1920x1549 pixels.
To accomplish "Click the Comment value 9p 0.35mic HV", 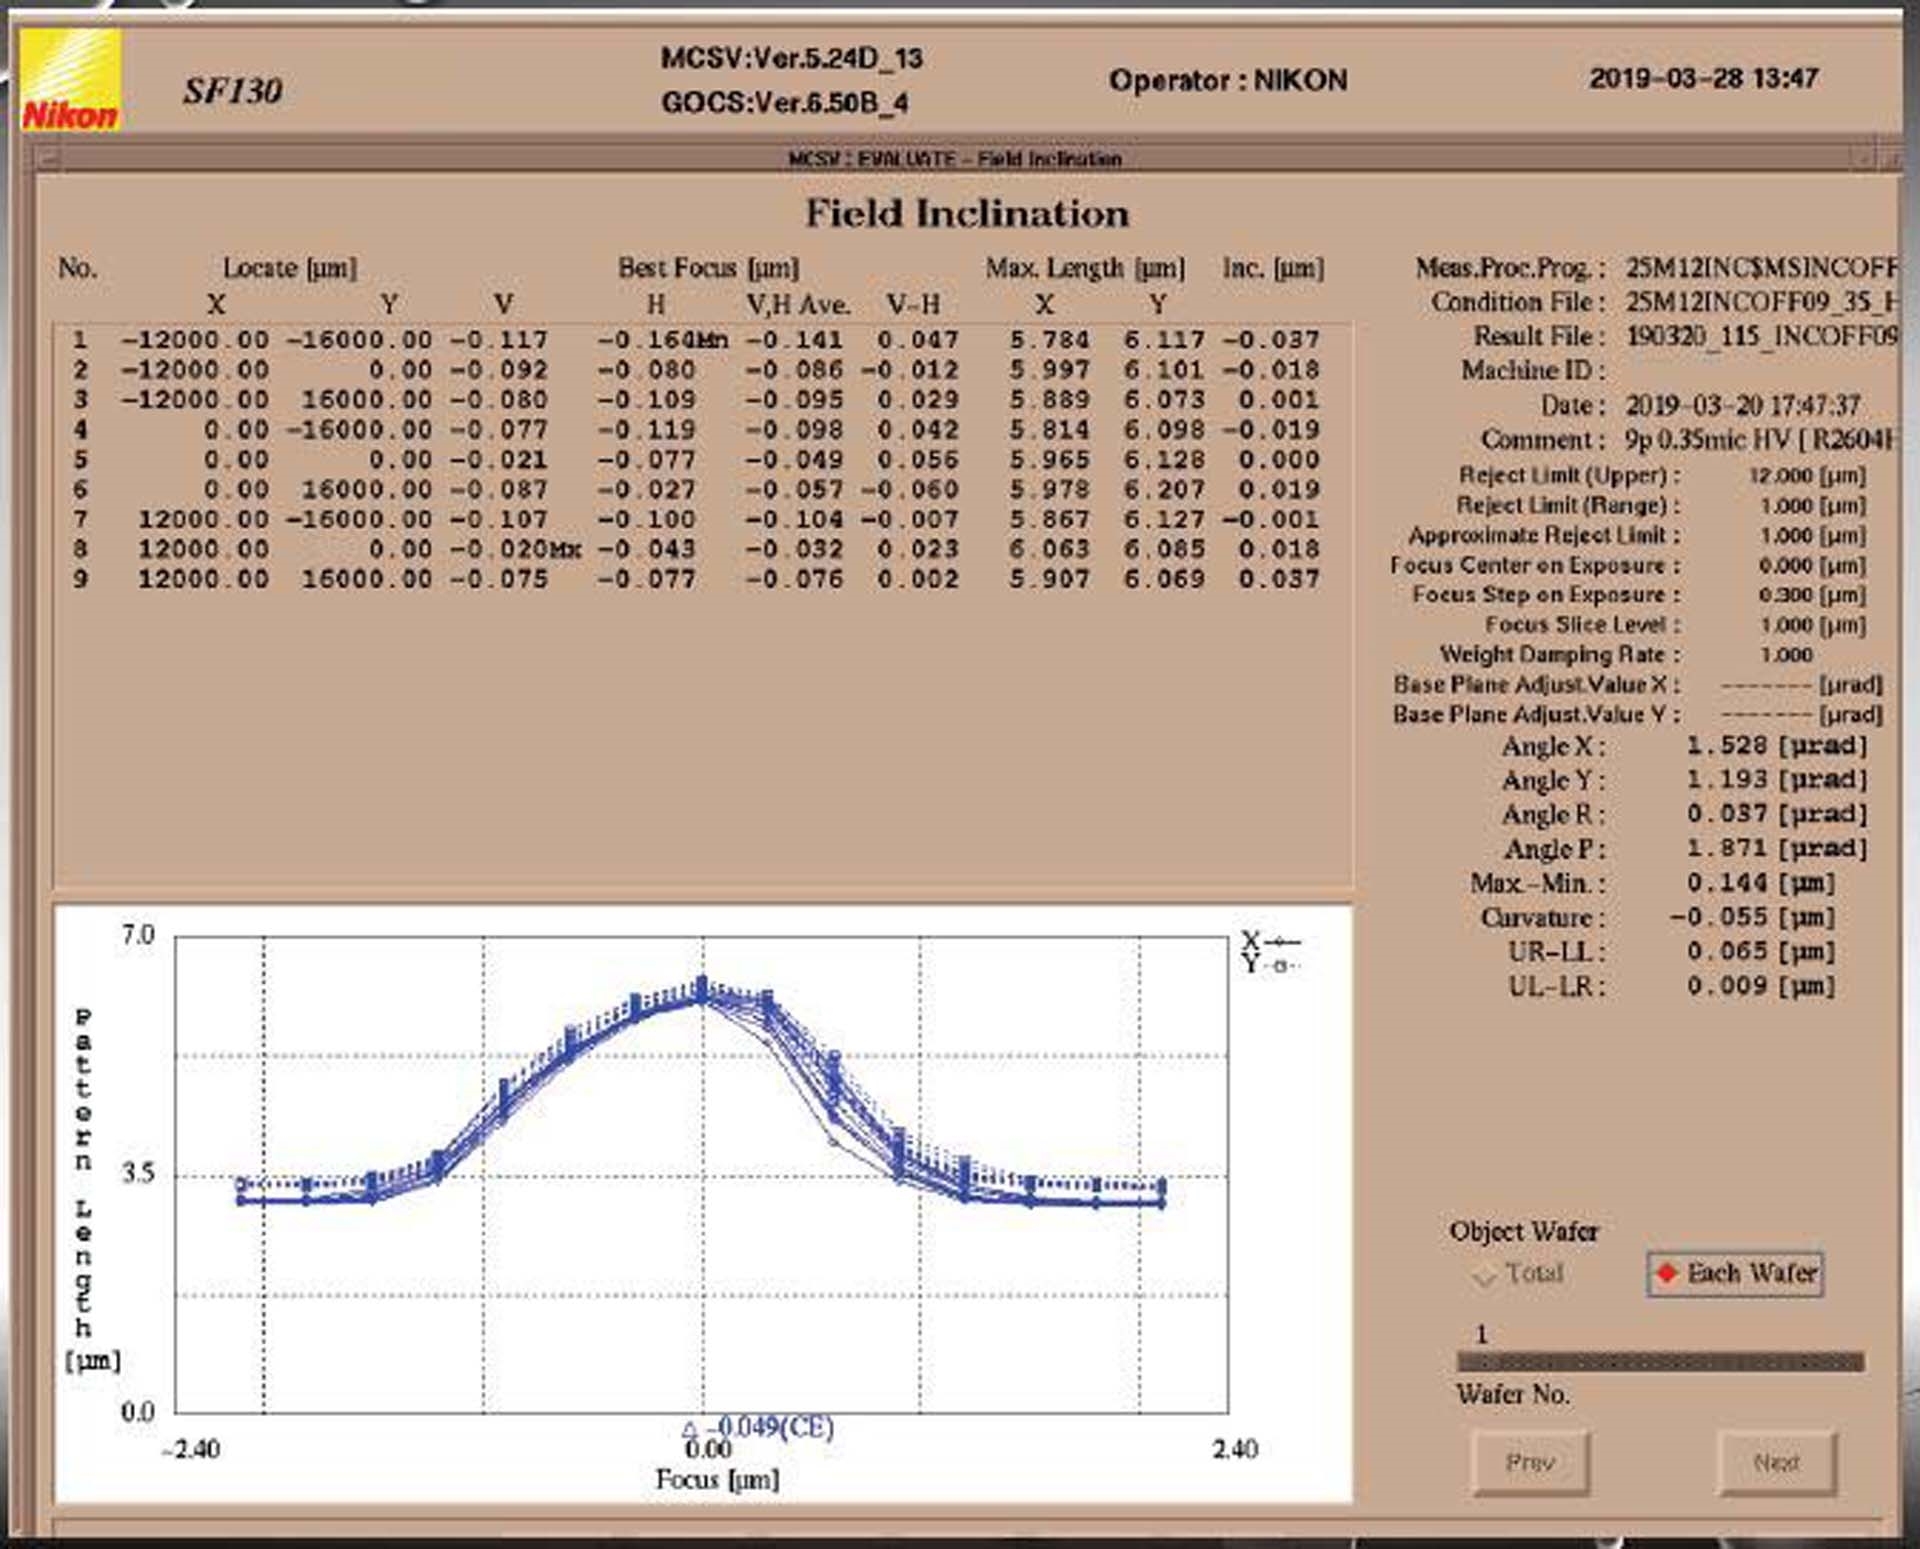I will point(1761,439).
